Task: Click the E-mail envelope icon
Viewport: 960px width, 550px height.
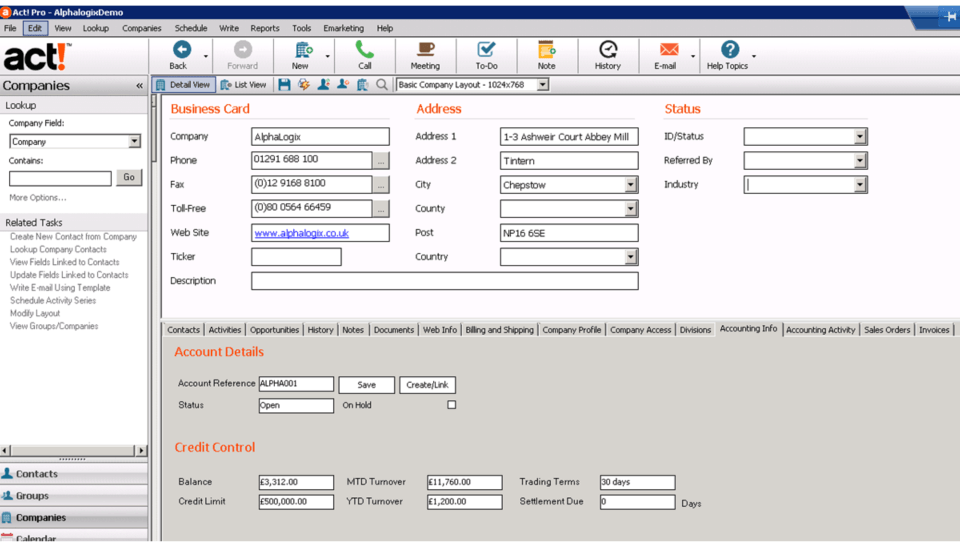Action: click(669, 49)
